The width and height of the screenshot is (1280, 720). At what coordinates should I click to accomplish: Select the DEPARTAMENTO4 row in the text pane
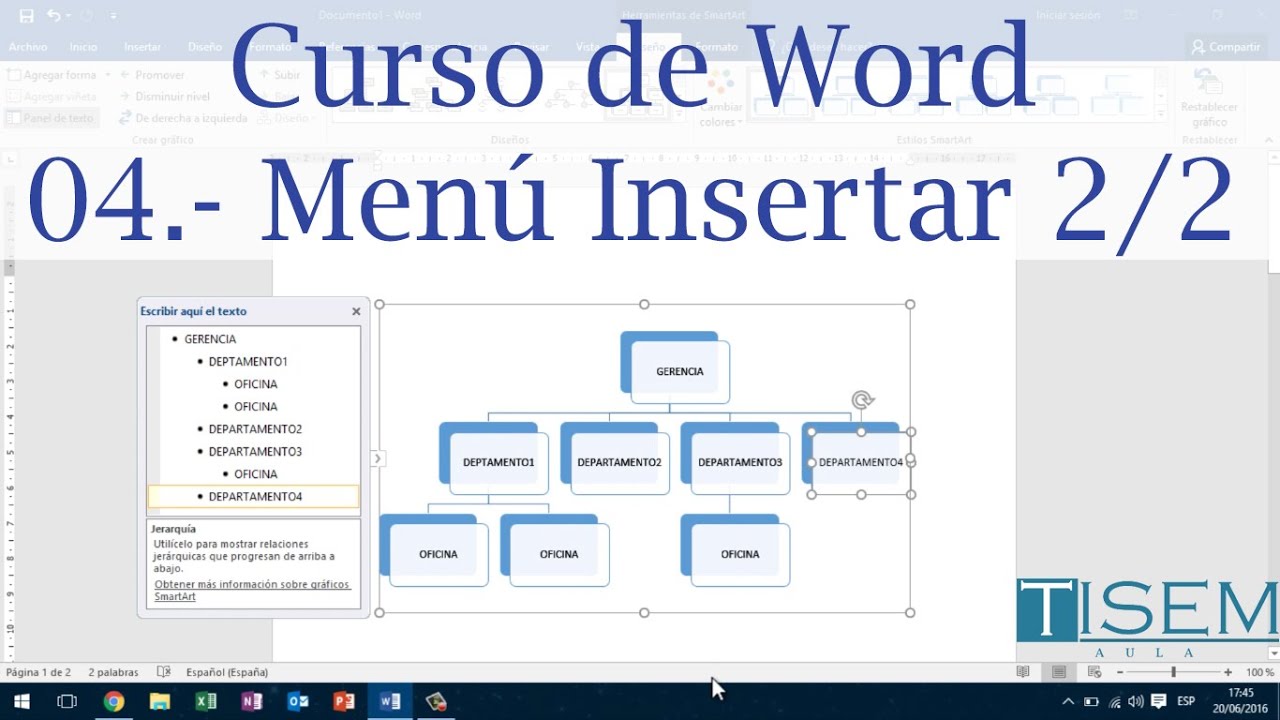click(x=253, y=496)
